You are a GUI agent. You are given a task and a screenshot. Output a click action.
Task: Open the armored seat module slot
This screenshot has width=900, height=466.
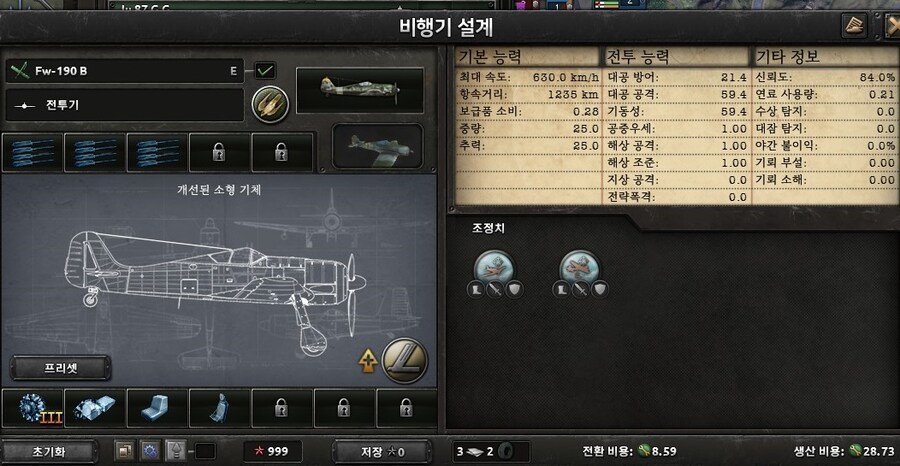click(157, 408)
